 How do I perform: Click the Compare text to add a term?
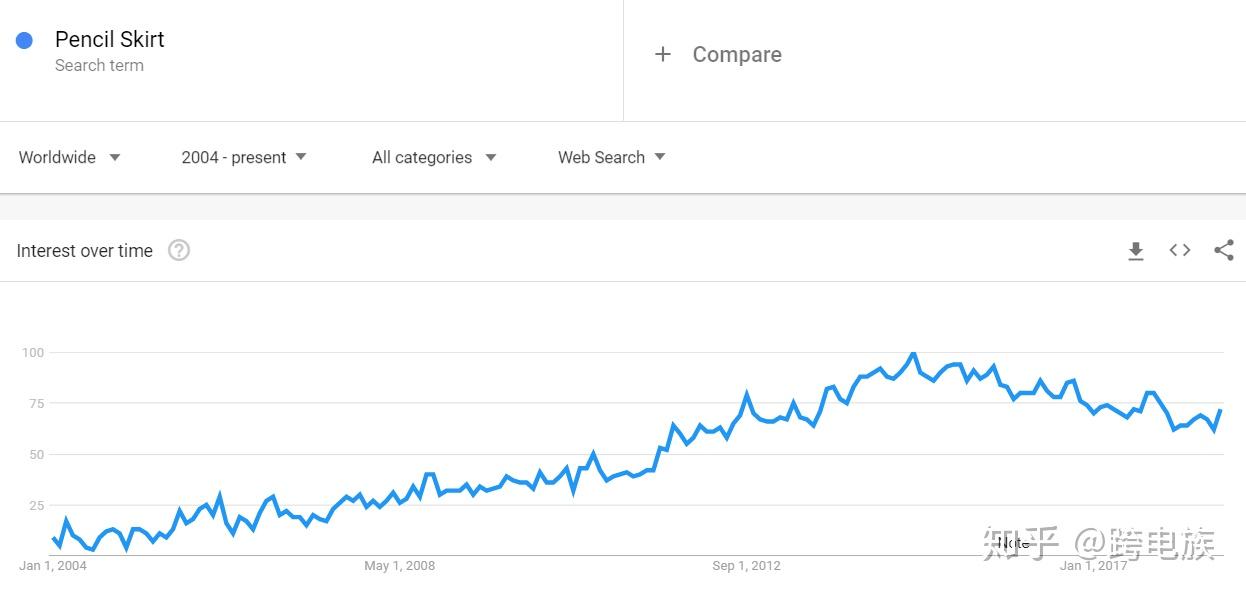pos(737,54)
